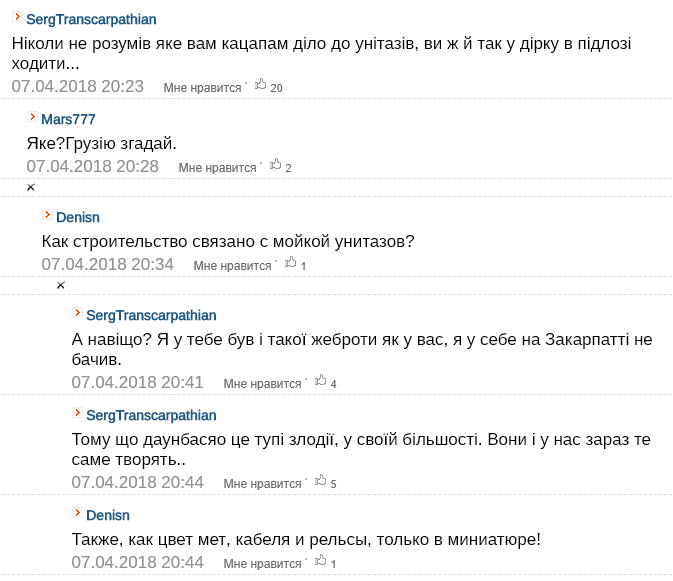Open Denisn profile from 20:34 comment
Viewport: 673px width, 581px height.
pyautogui.click(x=78, y=217)
